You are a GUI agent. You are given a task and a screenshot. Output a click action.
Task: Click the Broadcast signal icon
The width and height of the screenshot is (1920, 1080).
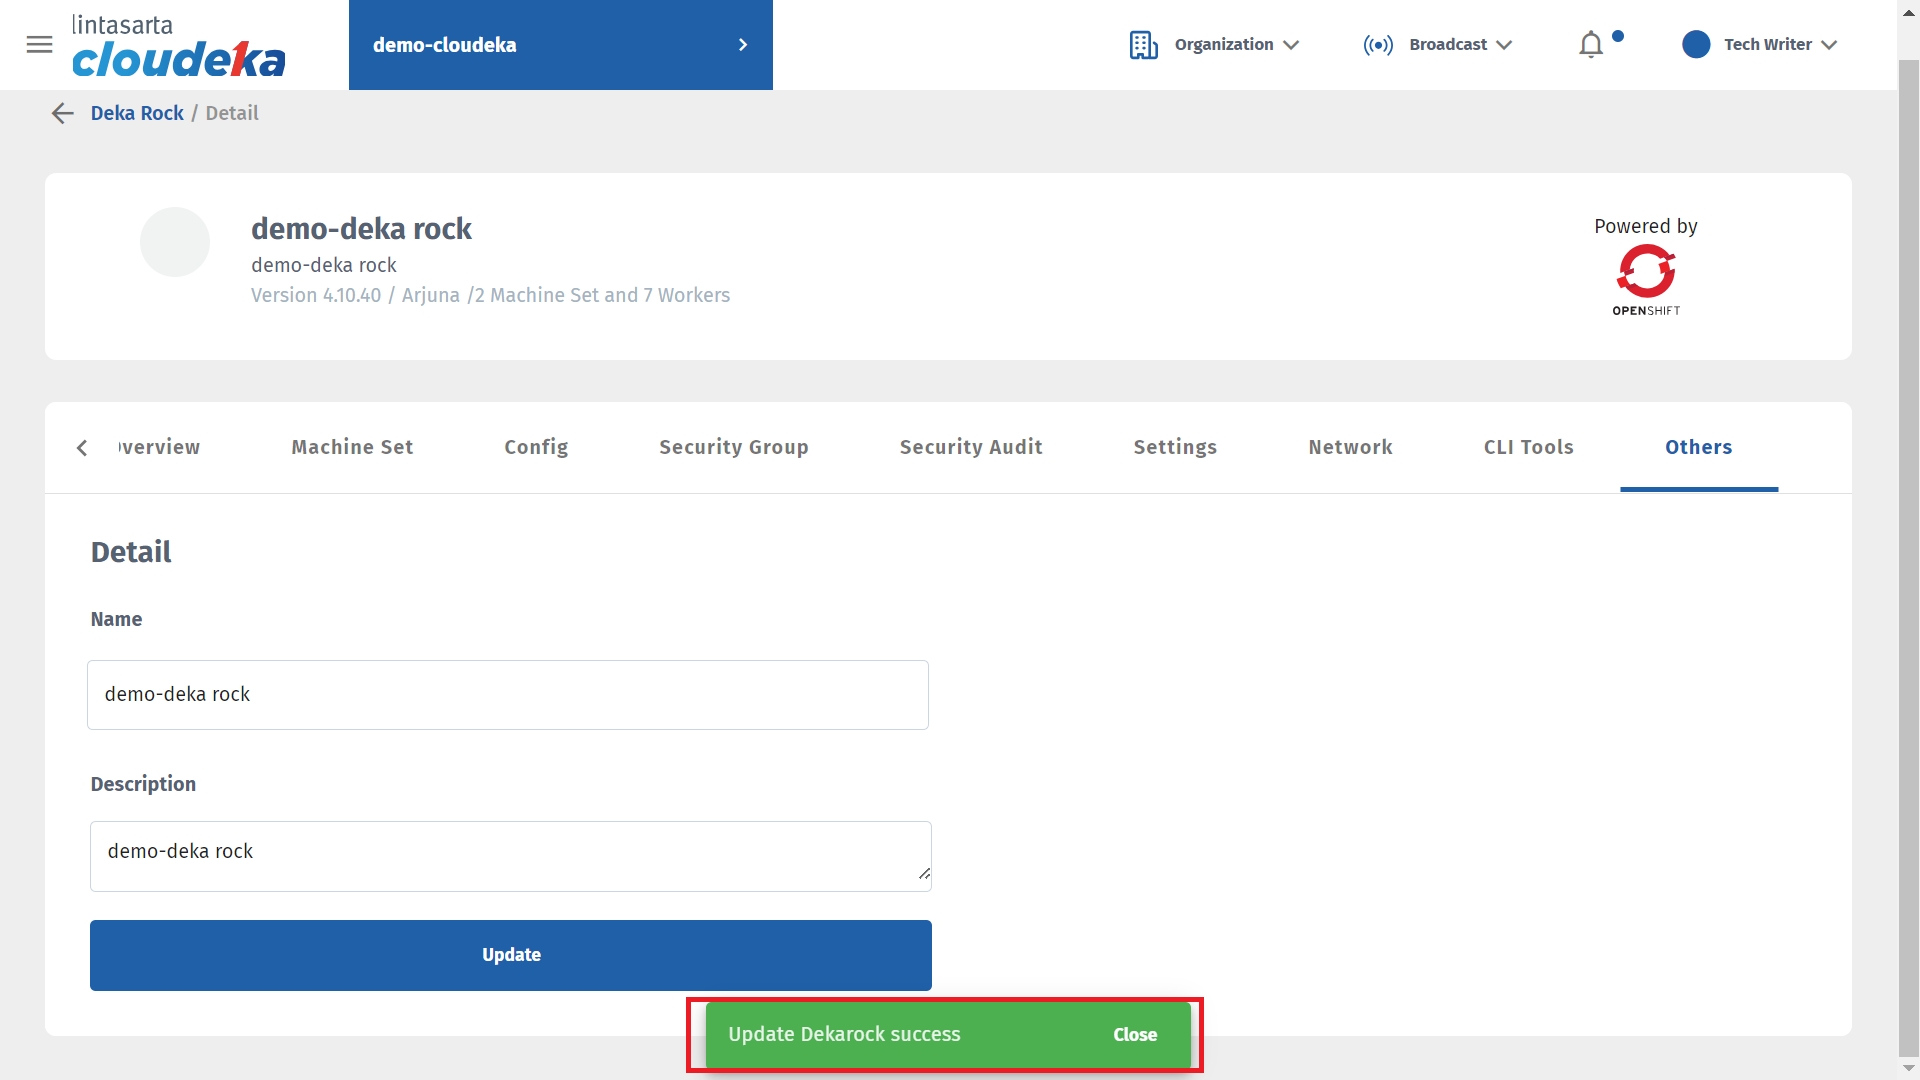1377,45
